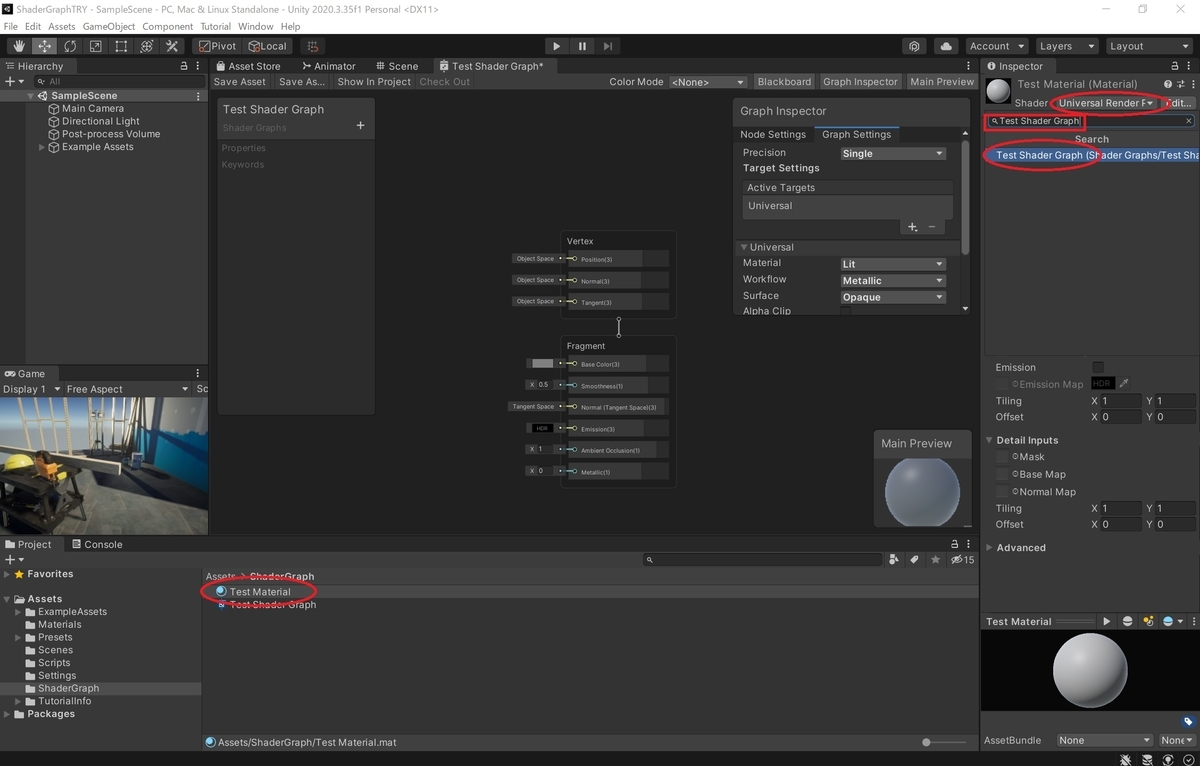Toggle Main Preview panel visibility
This screenshot has height=766, width=1200.
(x=941, y=82)
